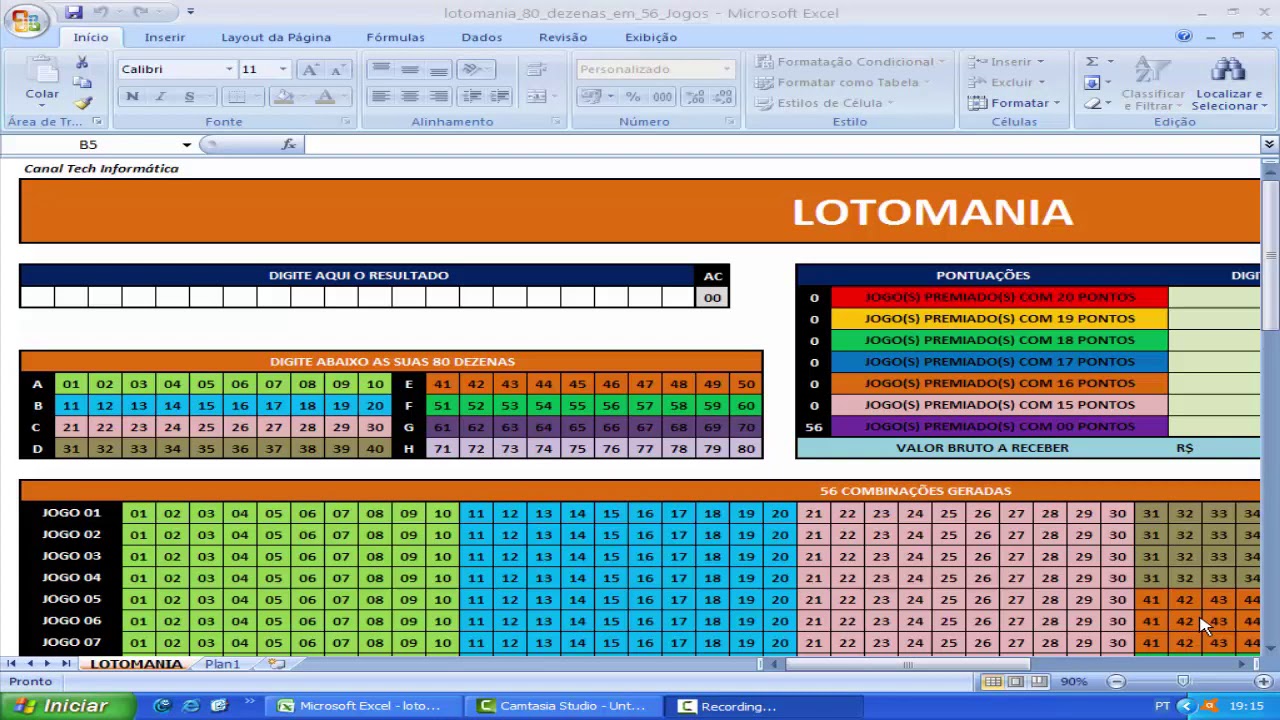Switch to Exibição ribbon tab
1280x720 pixels.
point(651,37)
